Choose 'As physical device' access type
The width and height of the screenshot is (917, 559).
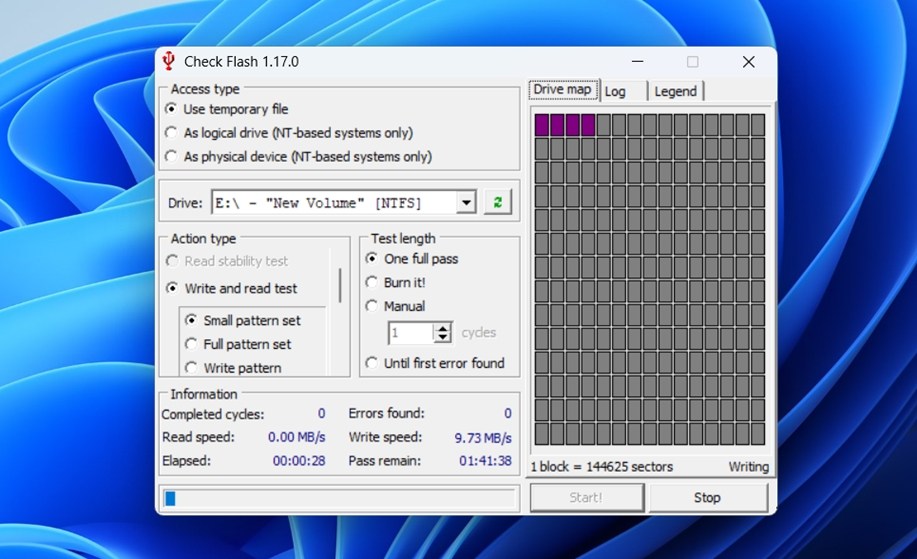(x=171, y=157)
